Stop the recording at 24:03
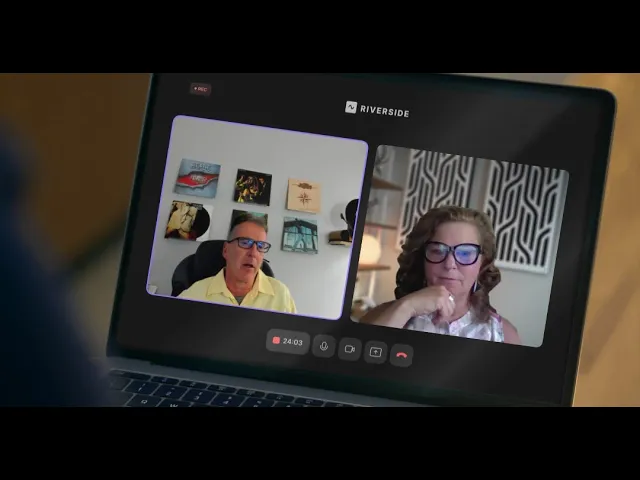The height and width of the screenshot is (480, 640). pos(288,342)
